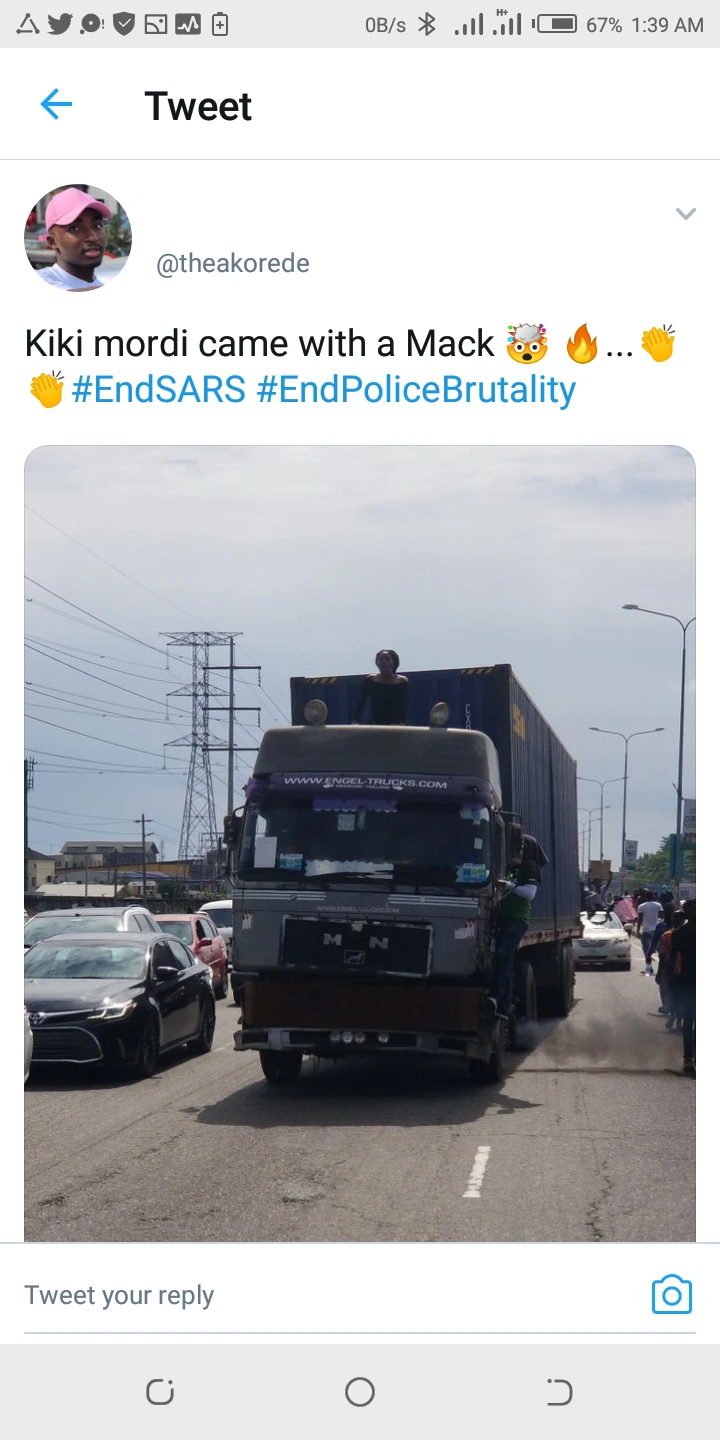720x1440 pixels.
Task: Open the tweet author's profile picture
Action: coord(78,238)
